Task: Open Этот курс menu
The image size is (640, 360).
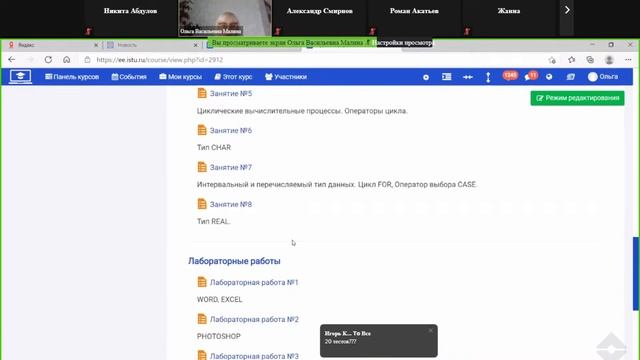Action: (x=233, y=77)
